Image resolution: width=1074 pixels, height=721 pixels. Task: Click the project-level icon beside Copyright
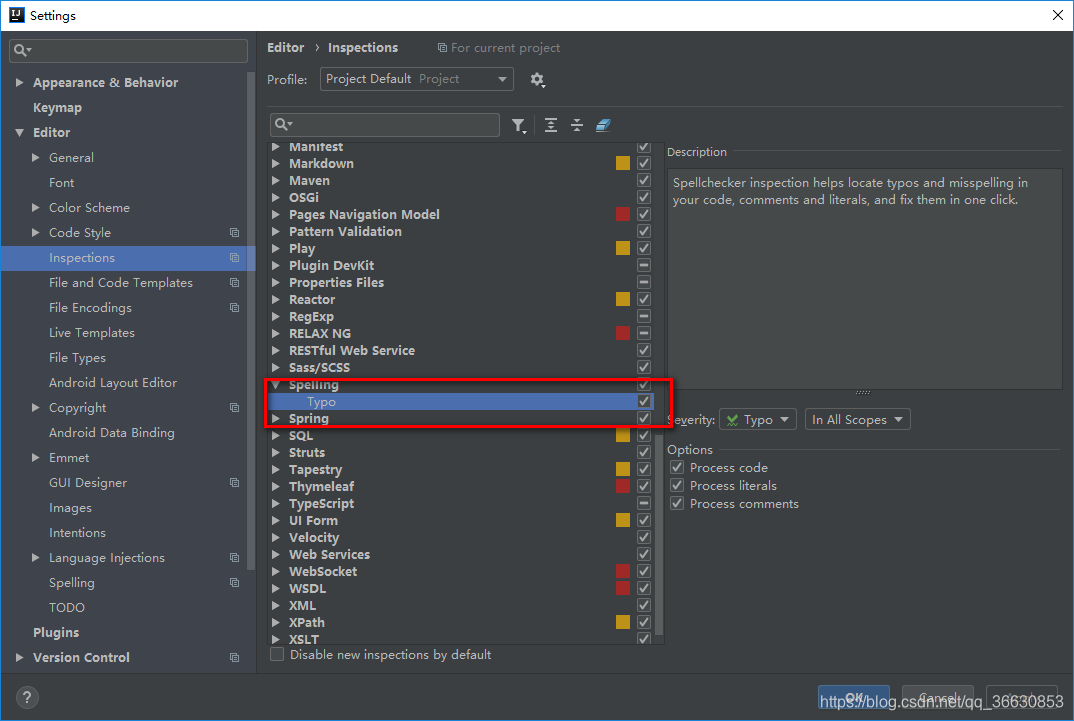tap(234, 408)
